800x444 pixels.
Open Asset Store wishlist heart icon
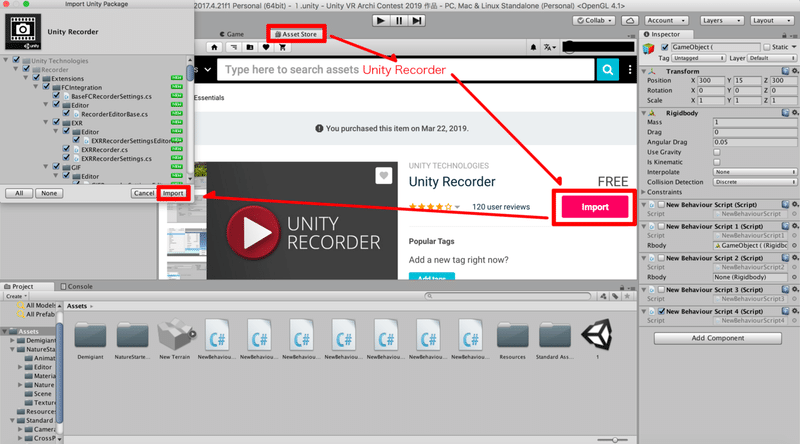click(266, 47)
